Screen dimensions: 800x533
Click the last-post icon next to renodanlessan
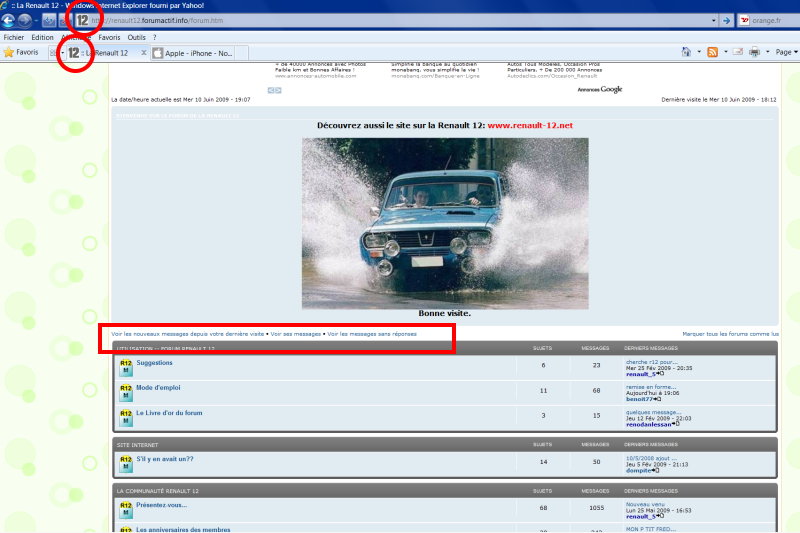[x=676, y=424]
